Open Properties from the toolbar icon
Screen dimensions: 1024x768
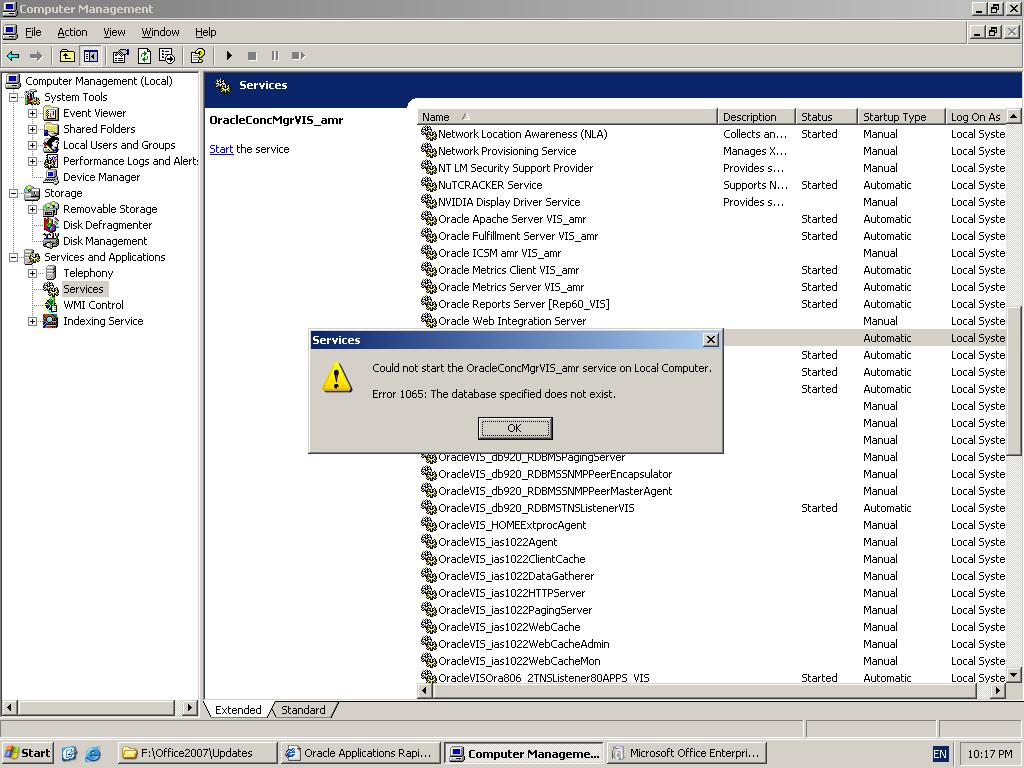pyautogui.click(x=121, y=56)
